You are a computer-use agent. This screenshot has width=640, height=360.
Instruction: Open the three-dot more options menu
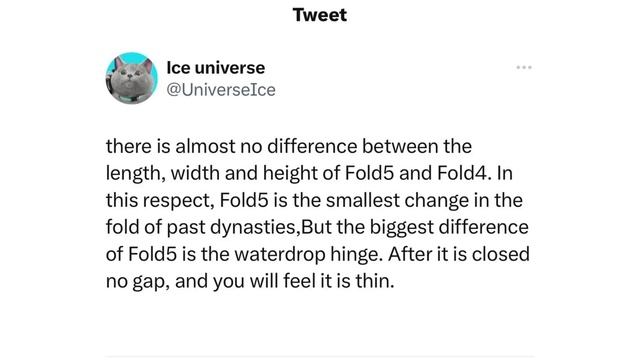pos(524,67)
